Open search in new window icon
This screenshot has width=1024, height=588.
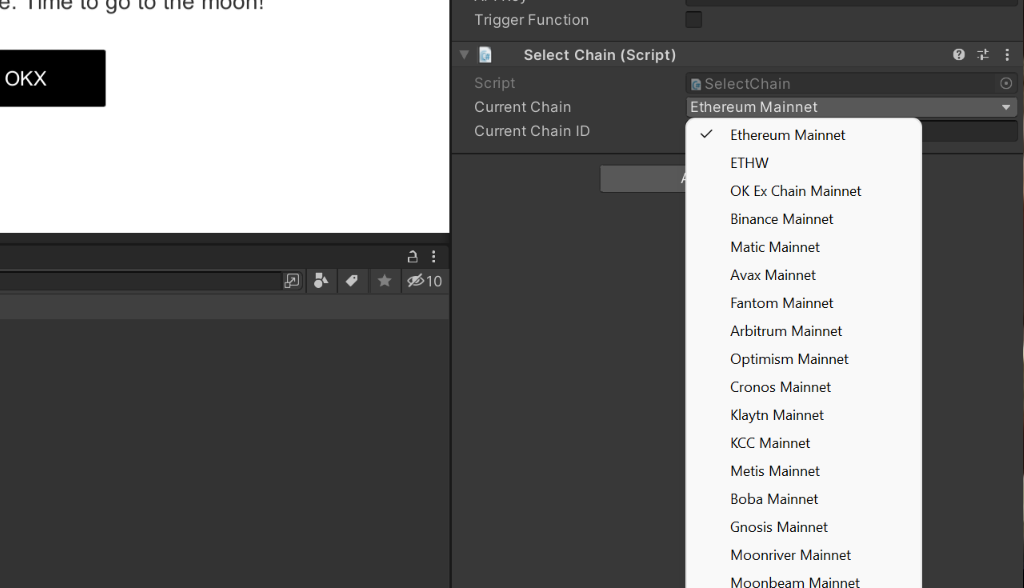(x=291, y=281)
